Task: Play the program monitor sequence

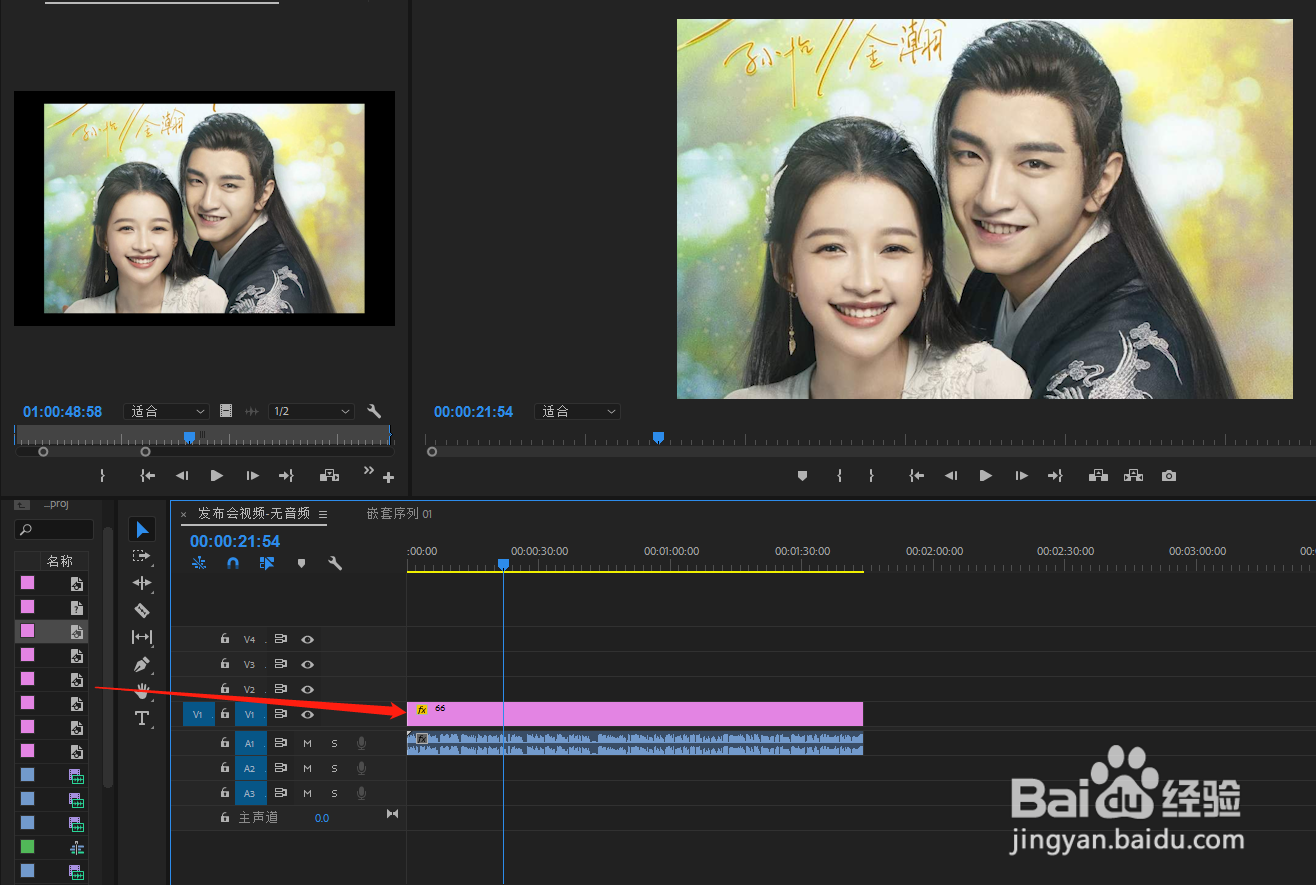Action: (x=985, y=476)
